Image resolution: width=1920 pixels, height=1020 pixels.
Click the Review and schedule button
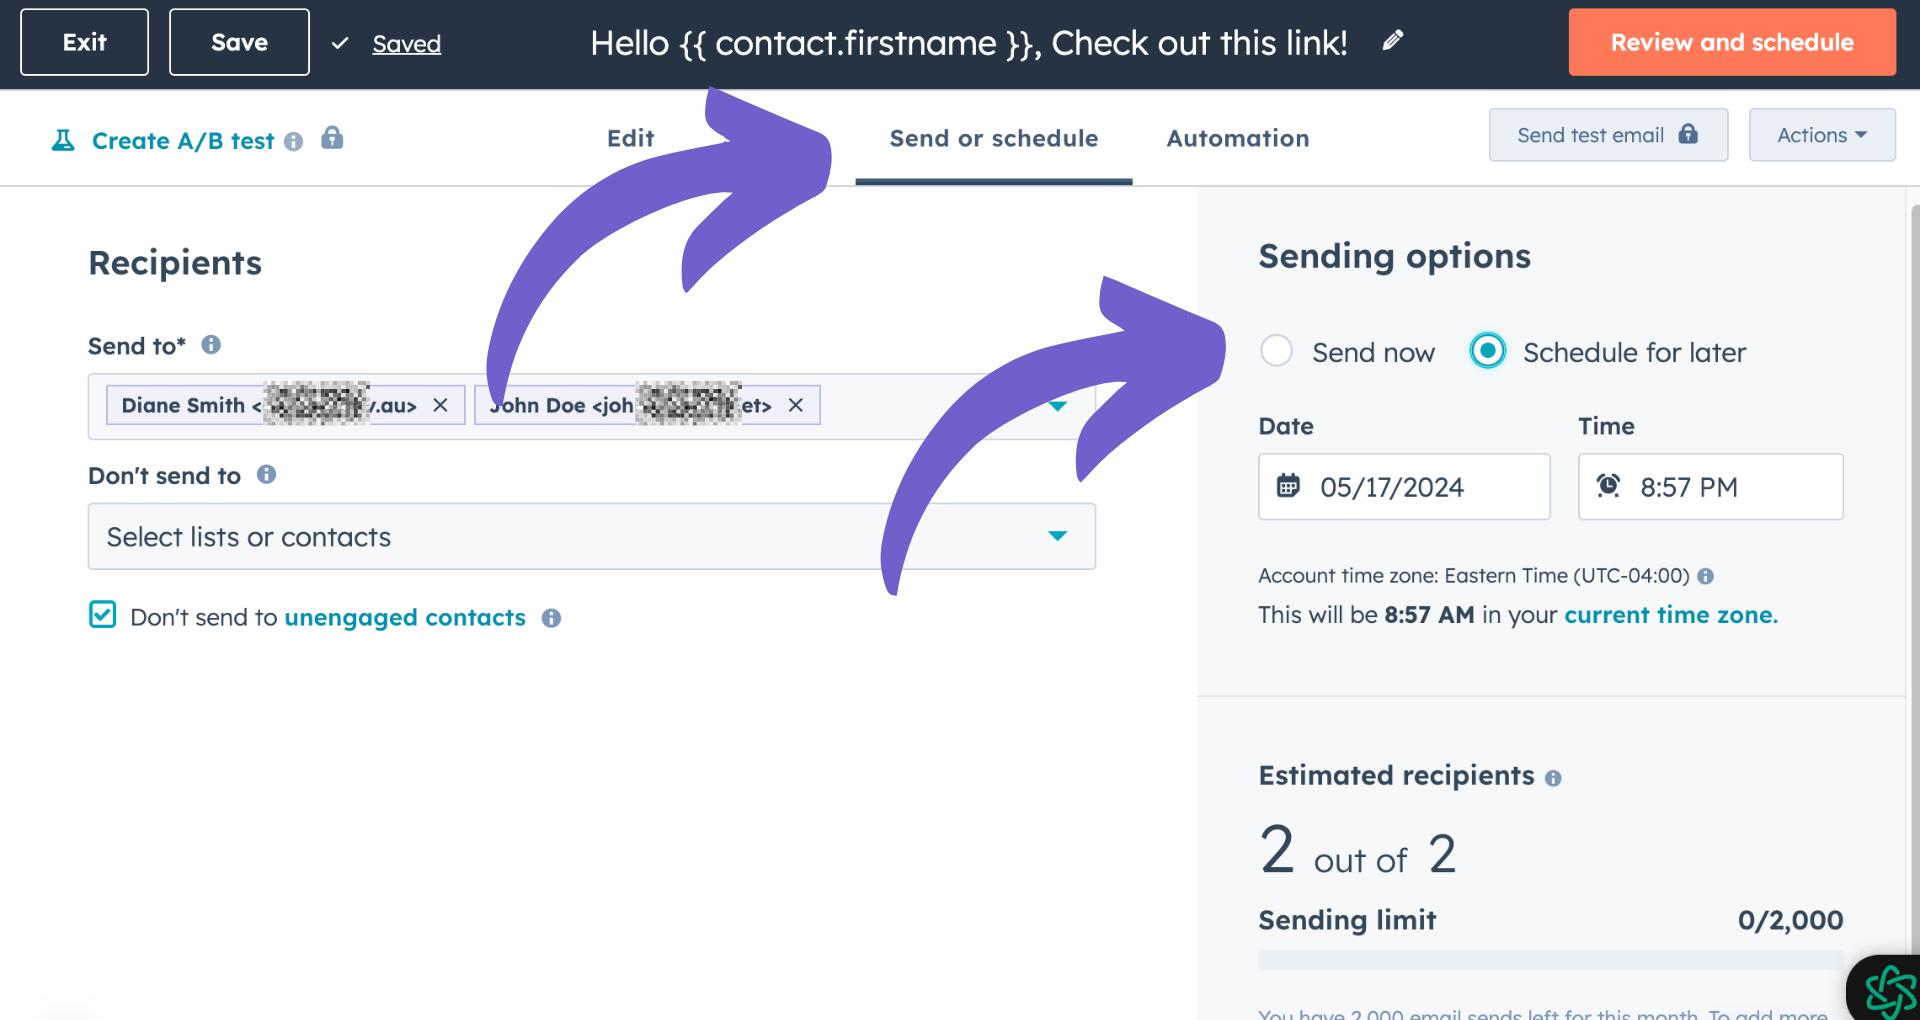[1731, 41]
